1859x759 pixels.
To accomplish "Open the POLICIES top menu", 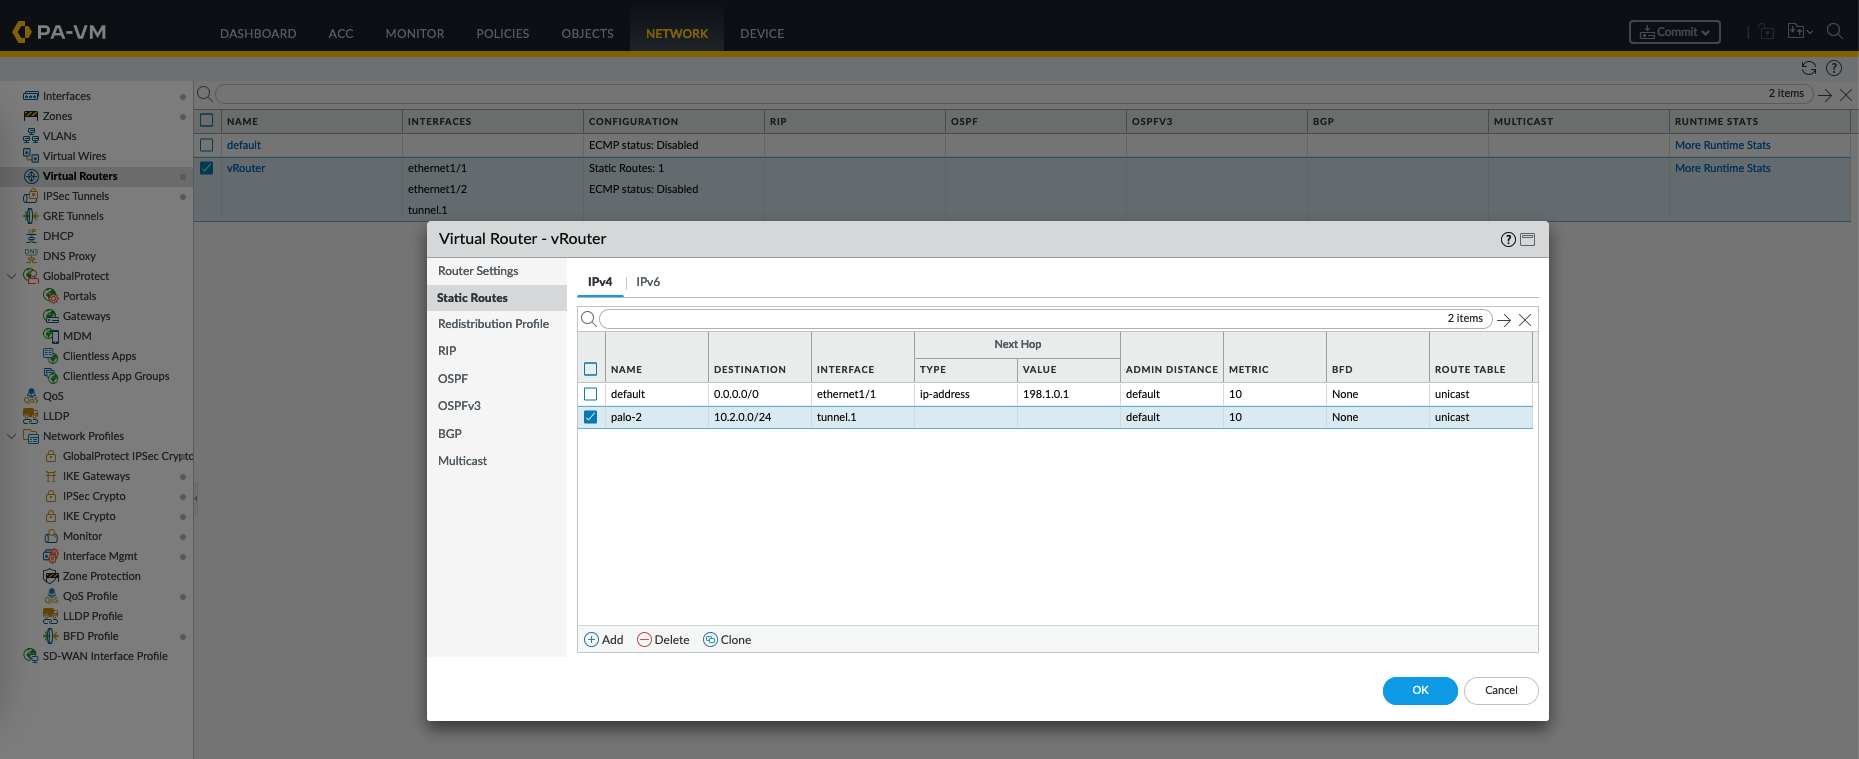I will tap(502, 33).
